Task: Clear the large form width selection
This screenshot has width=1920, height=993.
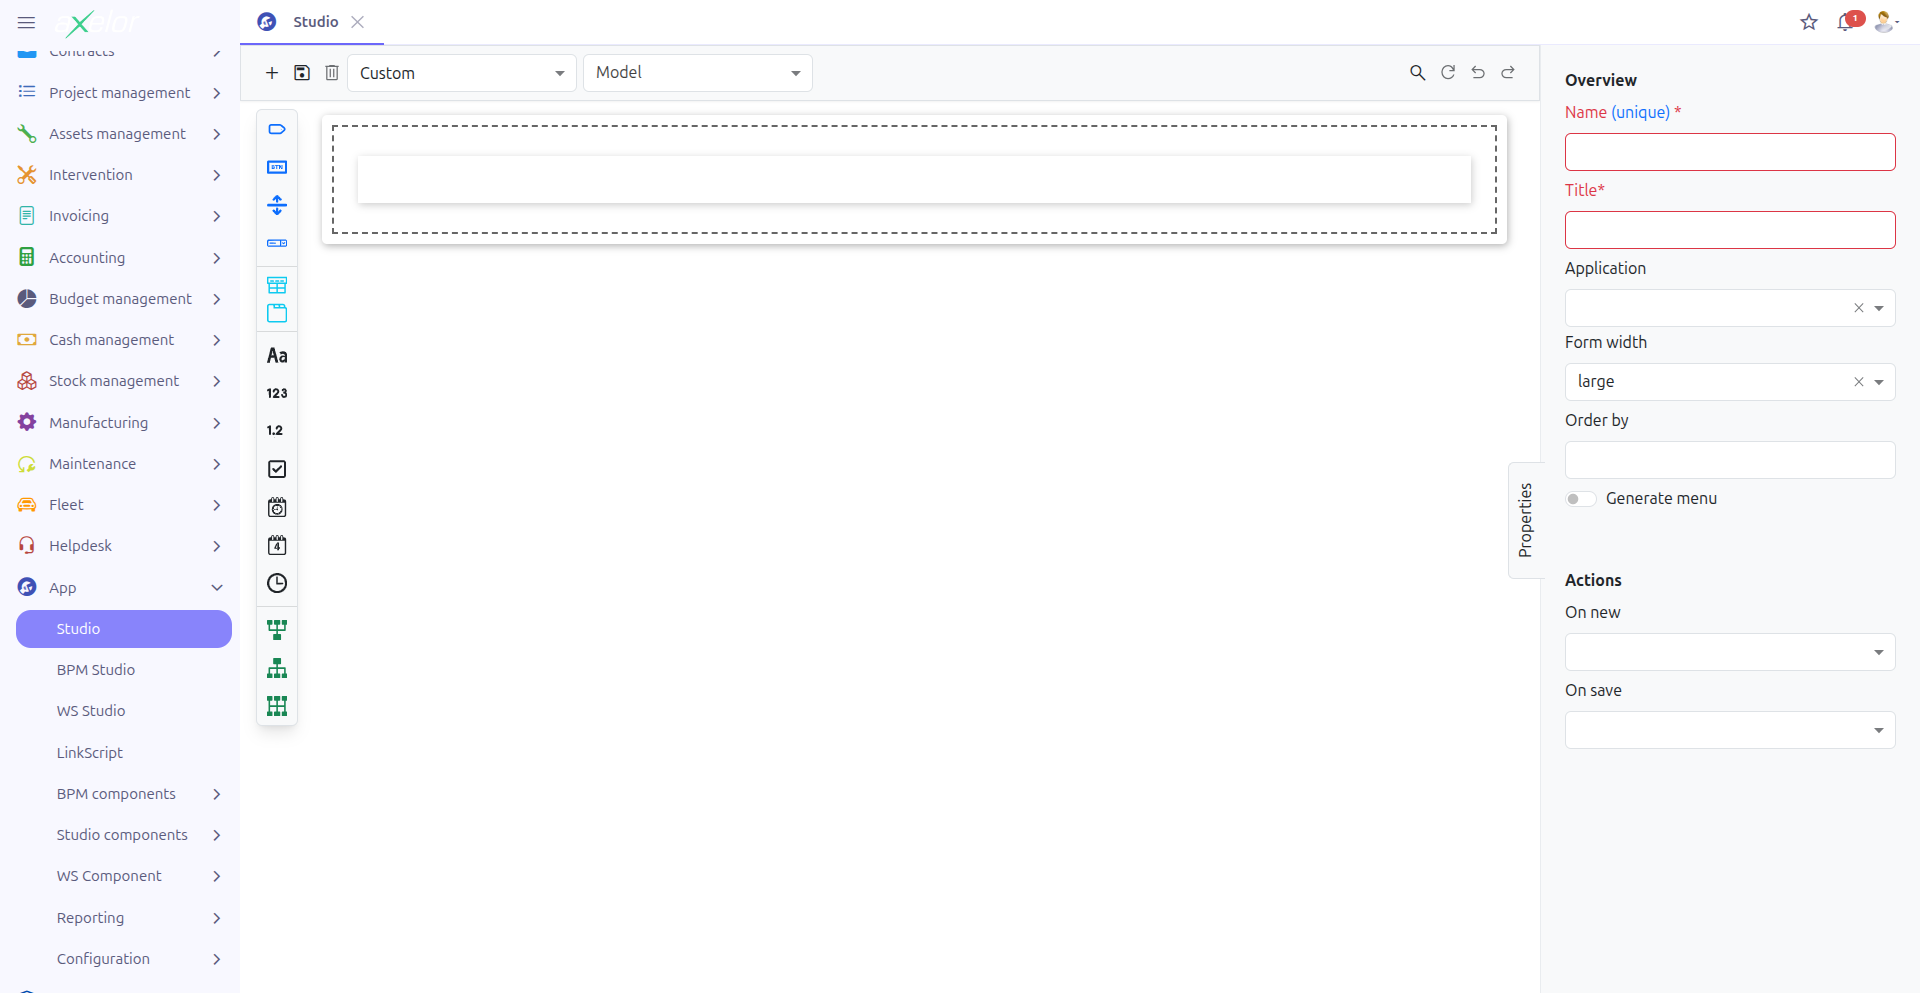Action: [x=1859, y=381]
